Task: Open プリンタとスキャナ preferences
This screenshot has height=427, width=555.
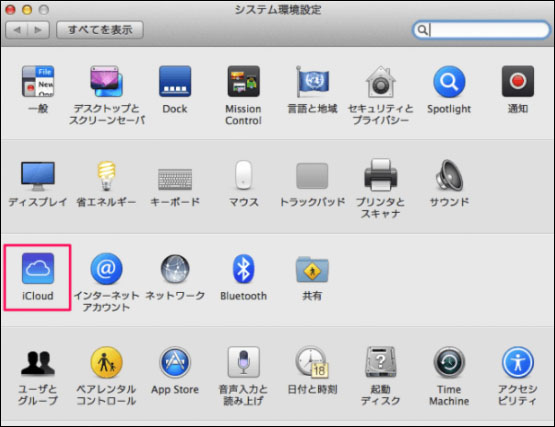Action: pos(381,175)
